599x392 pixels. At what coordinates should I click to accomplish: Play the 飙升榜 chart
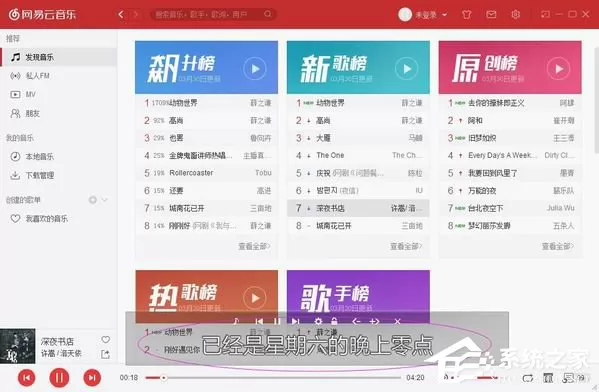254,69
